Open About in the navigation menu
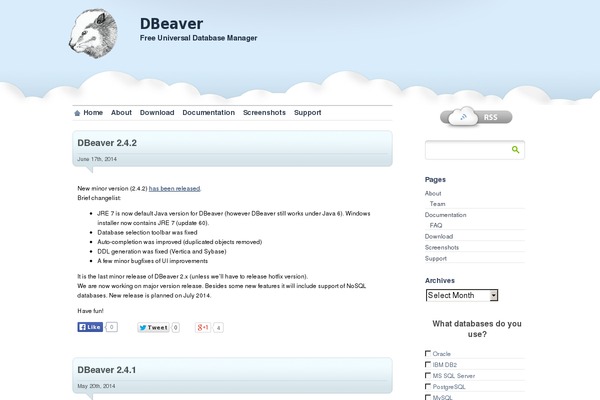This screenshot has width=600, height=400. tap(121, 113)
